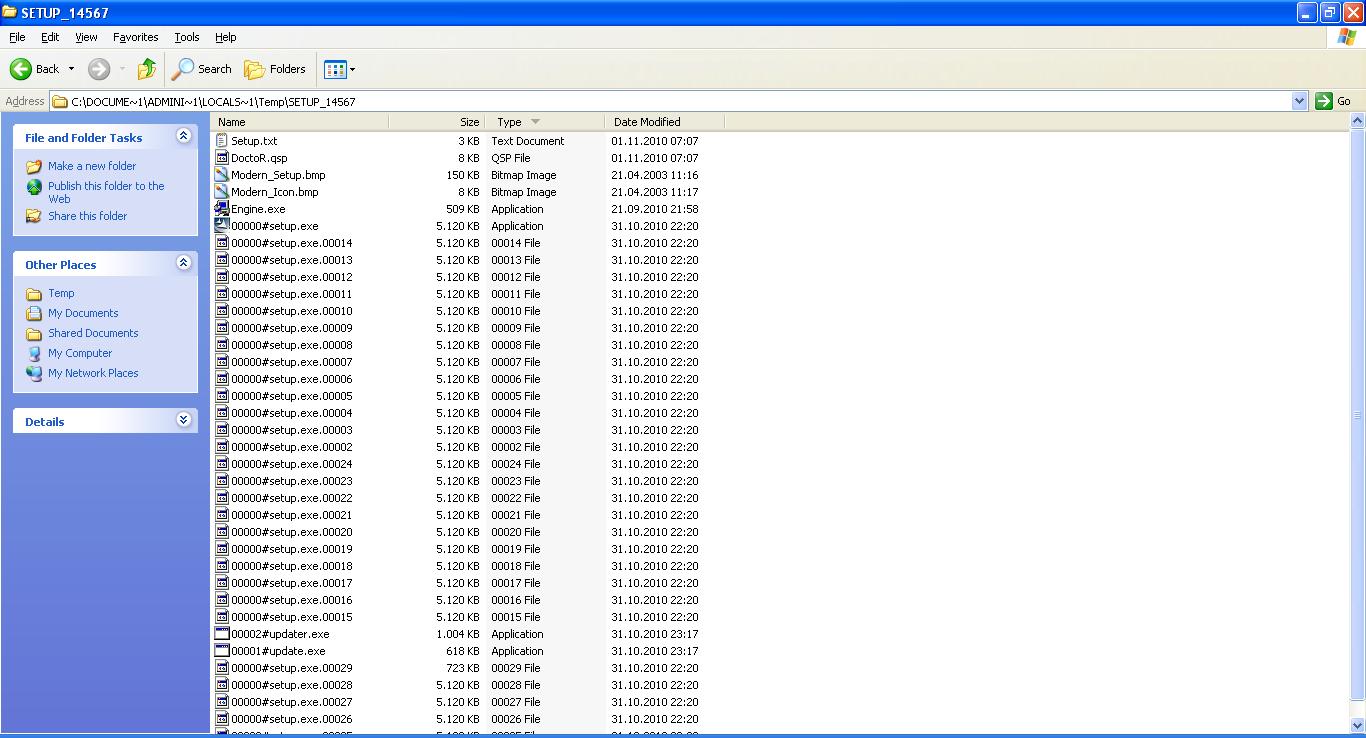Select file name 00000#setup.exe.00015

click(x=292, y=617)
